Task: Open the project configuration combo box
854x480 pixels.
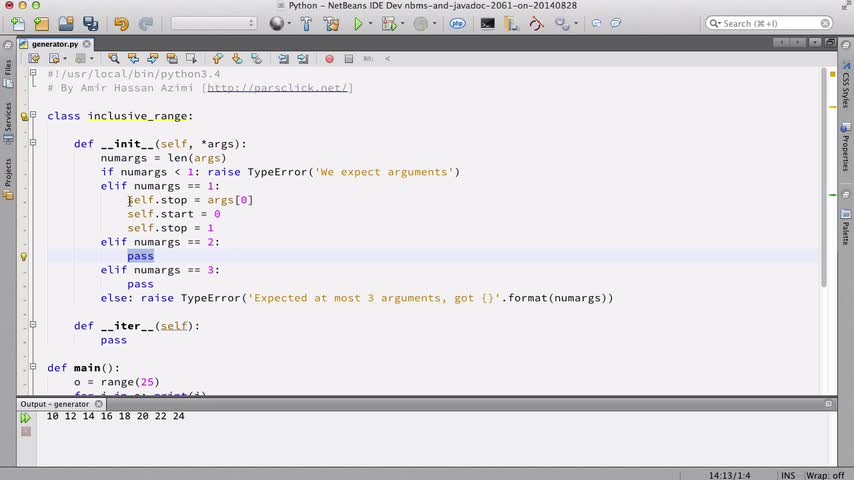Action: coord(214,23)
